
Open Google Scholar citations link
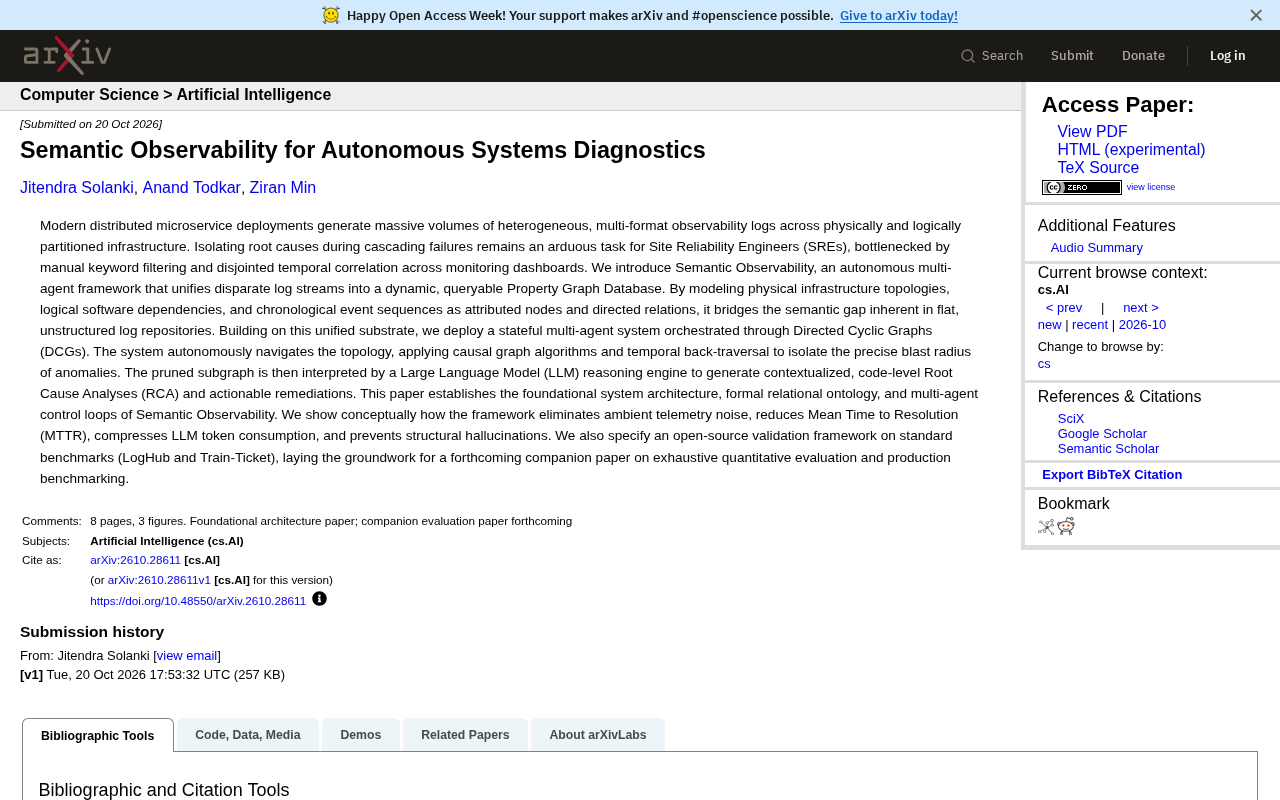pos(1102,434)
